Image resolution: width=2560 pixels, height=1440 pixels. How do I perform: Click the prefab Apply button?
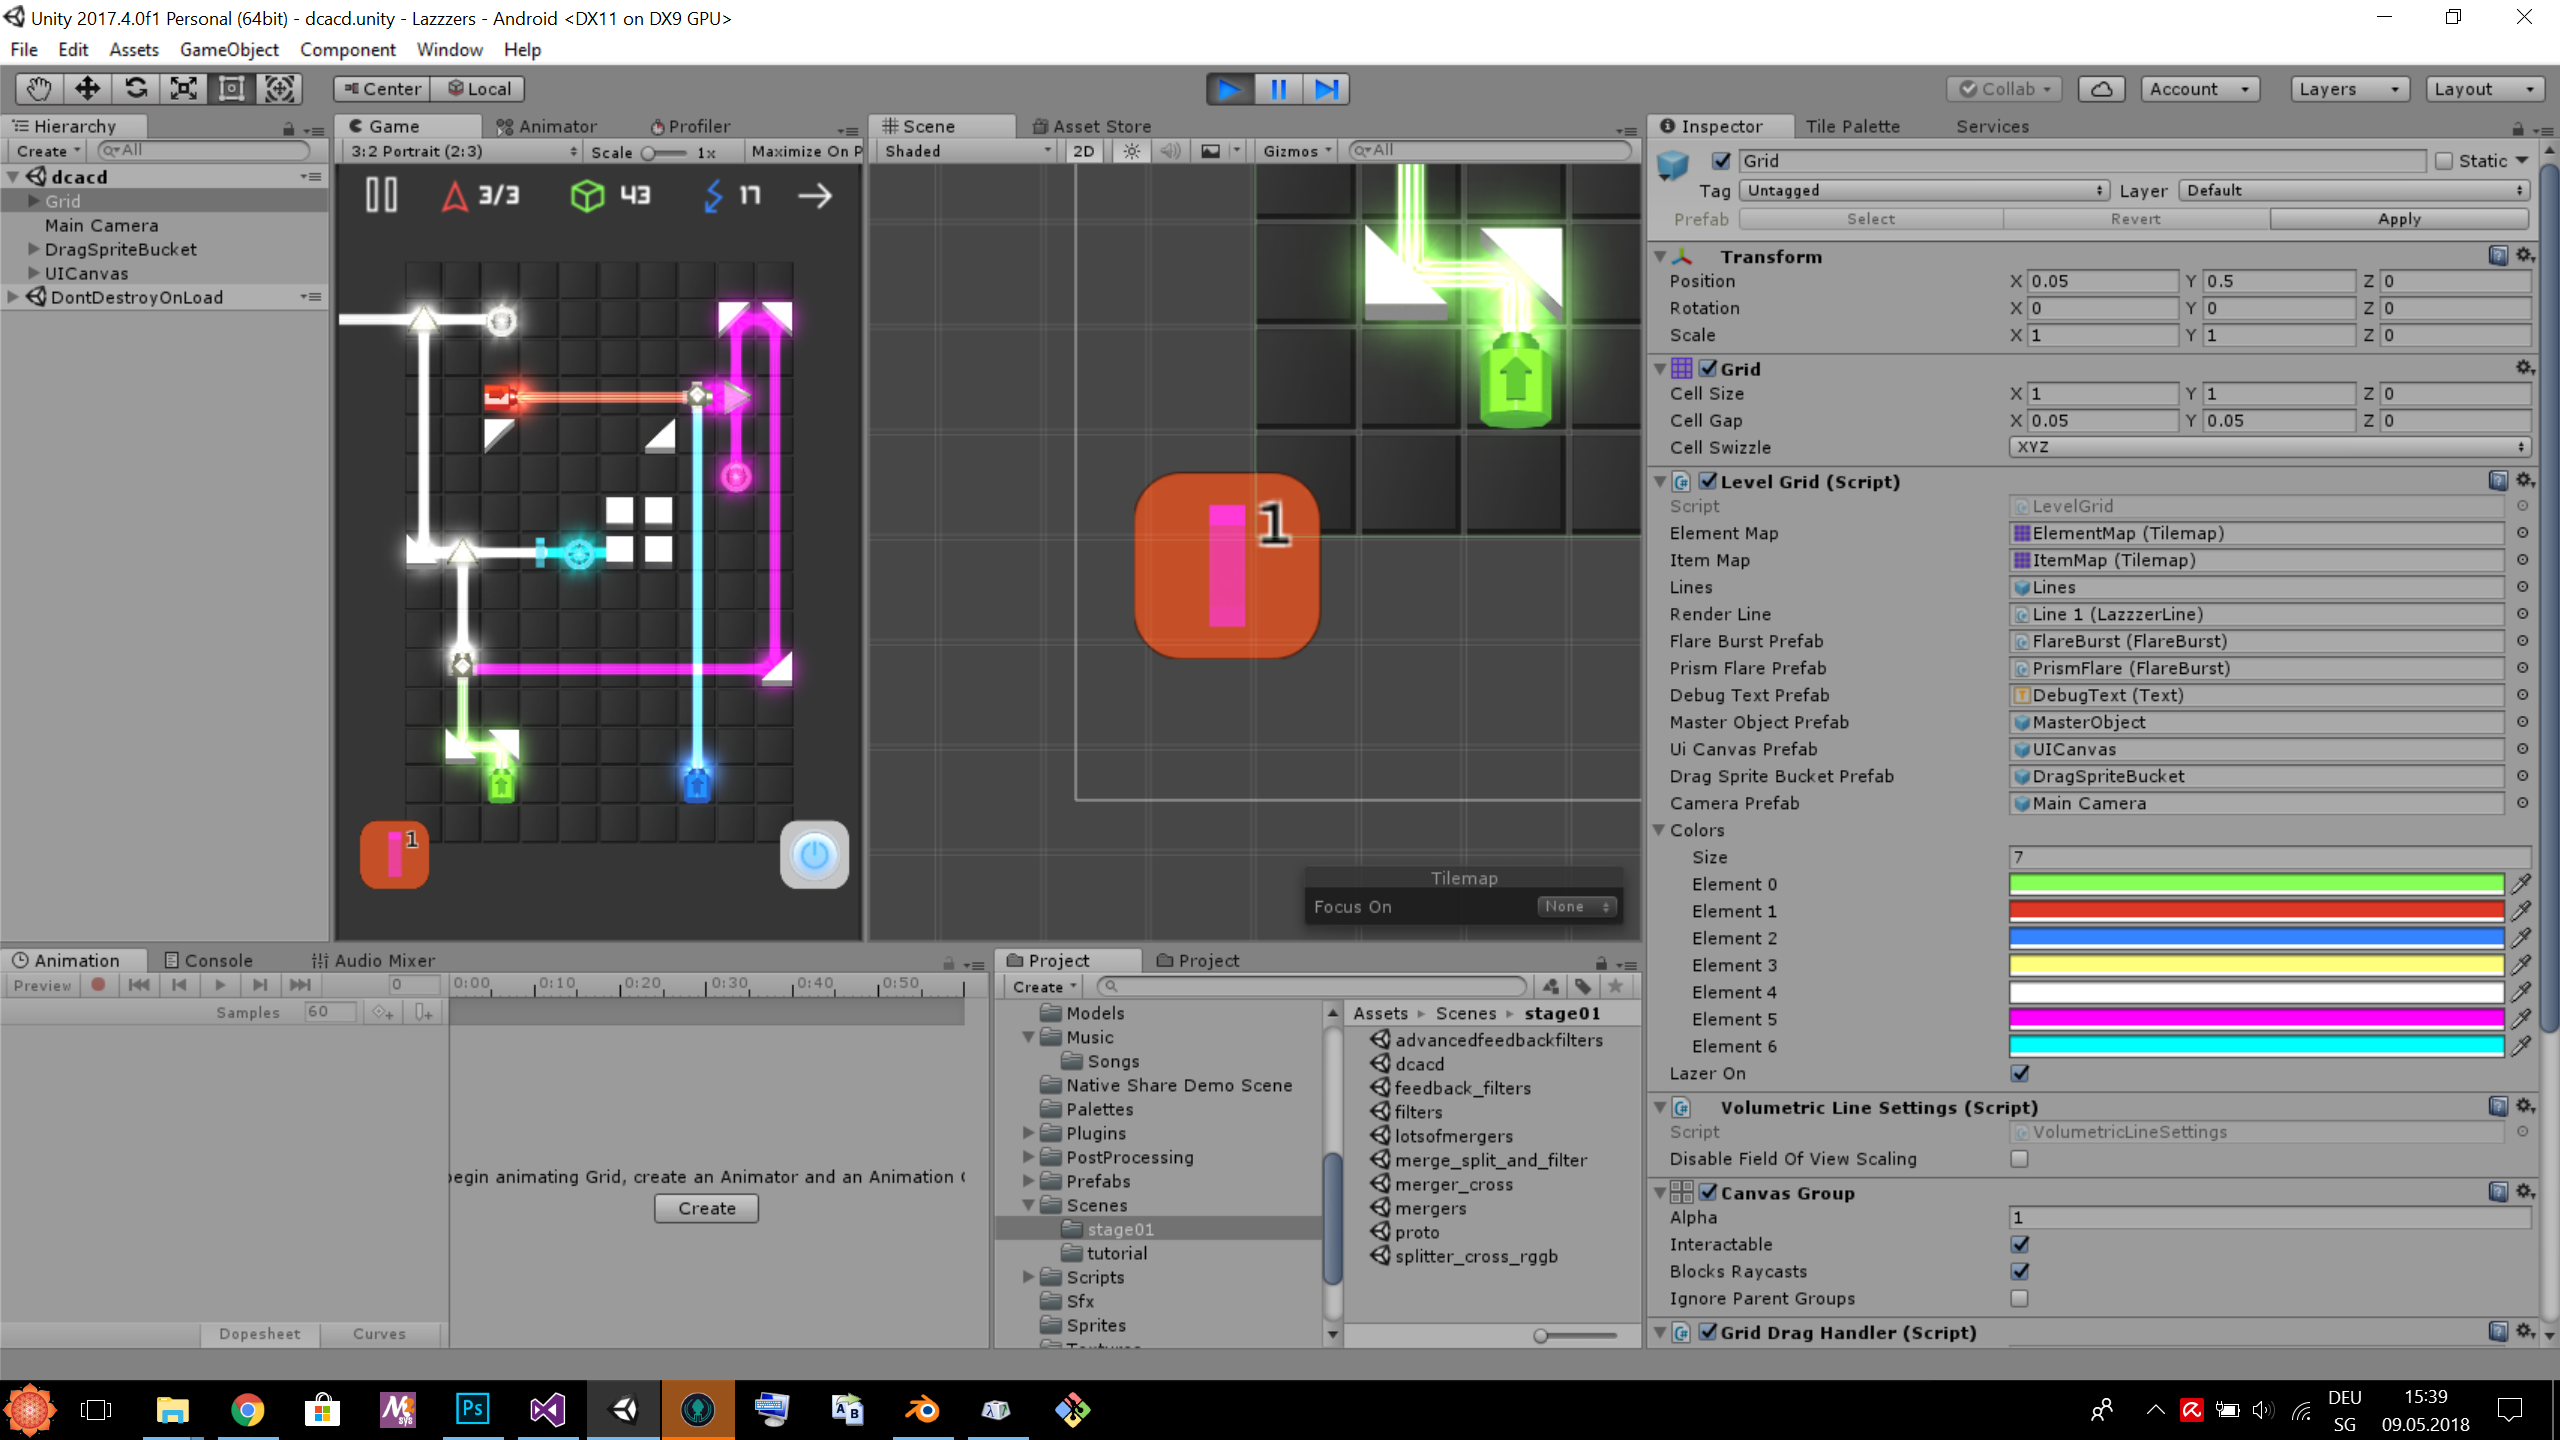click(x=2399, y=219)
